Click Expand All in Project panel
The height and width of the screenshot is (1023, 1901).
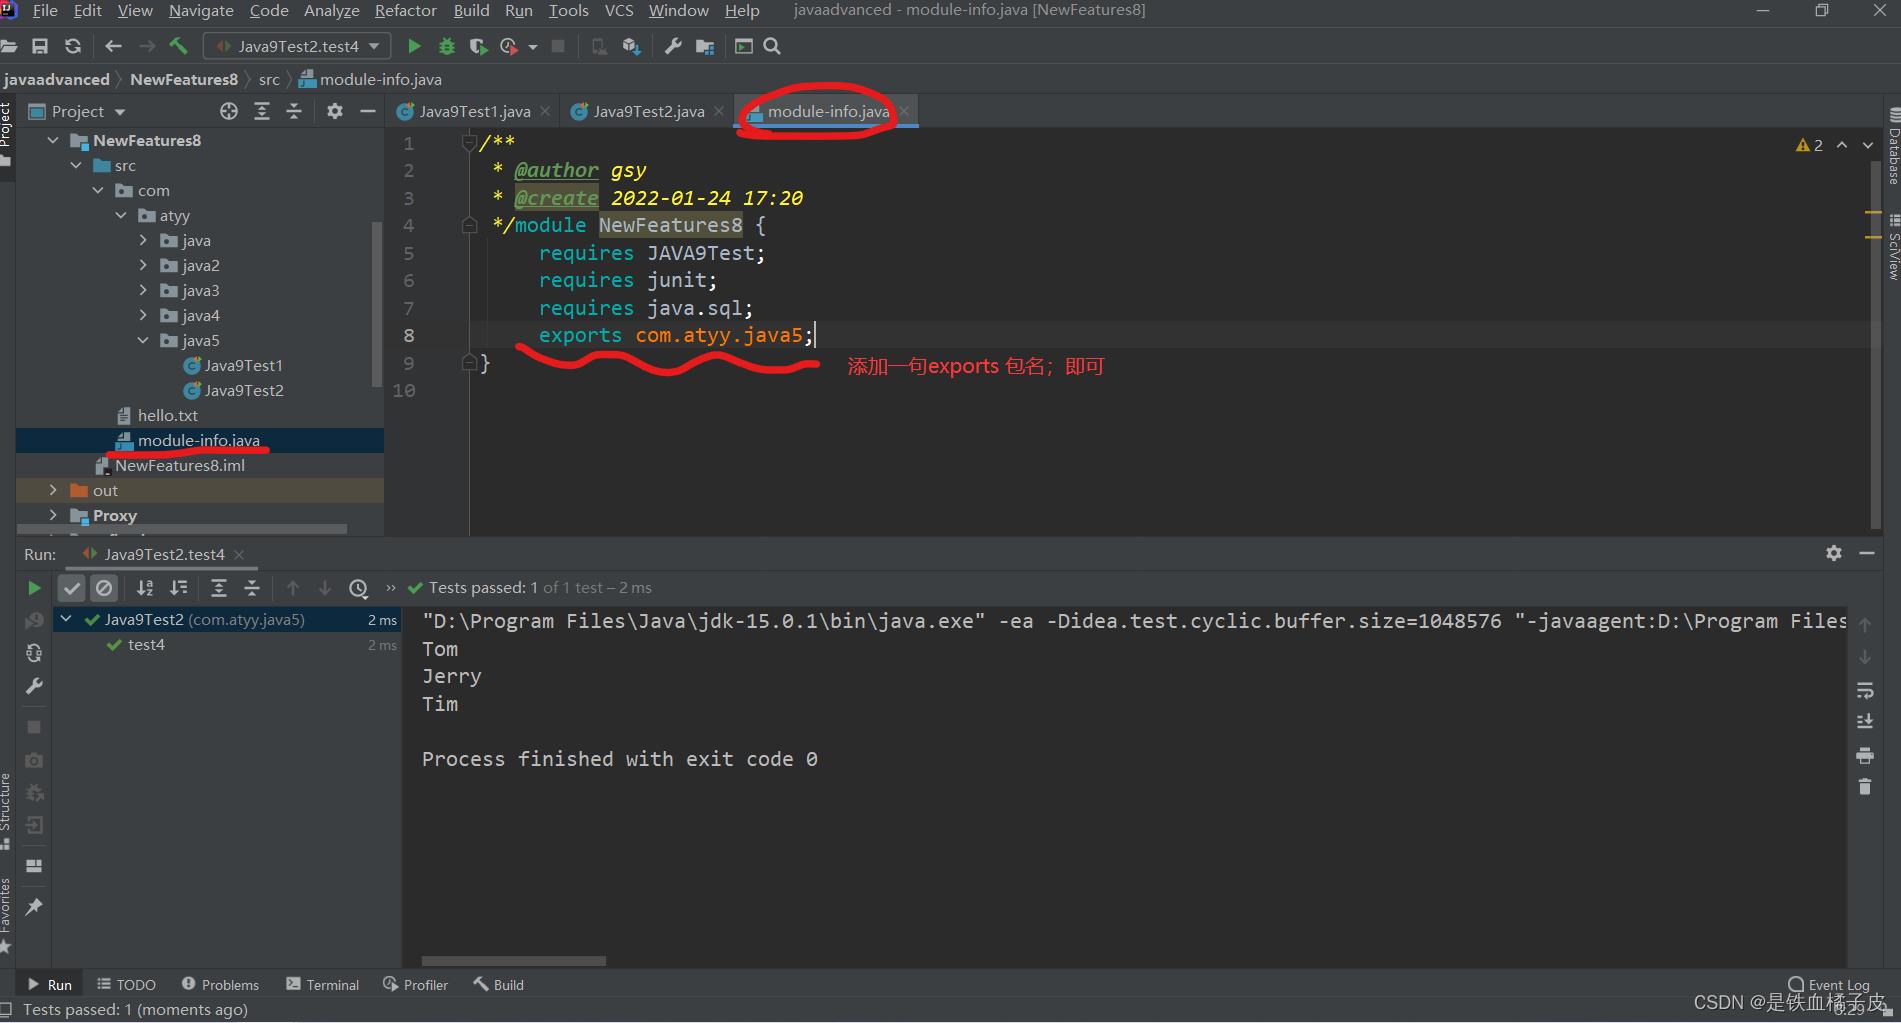(x=262, y=111)
